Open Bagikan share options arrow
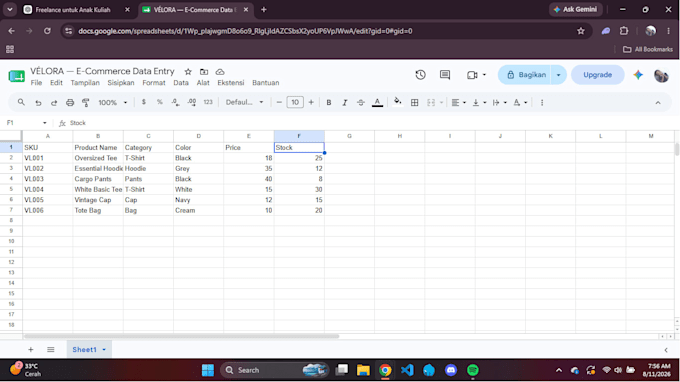 tap(559, 75)
